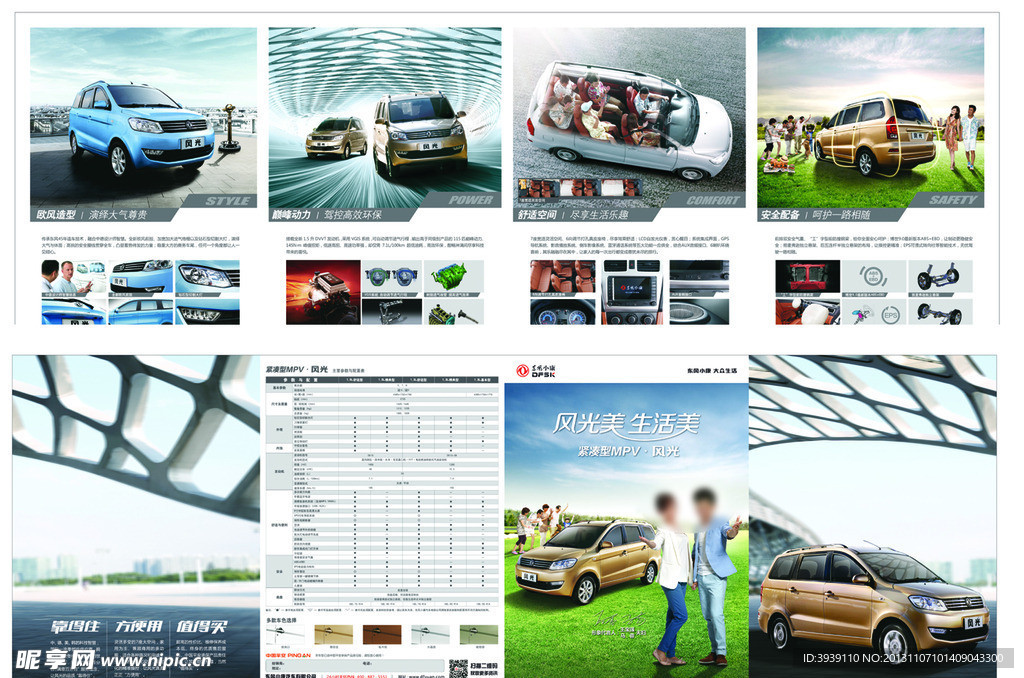Open the green intake manifold thumbnail
This screenshot has height=678, width=1024.
pyautogui.click(x=453, y=277)
